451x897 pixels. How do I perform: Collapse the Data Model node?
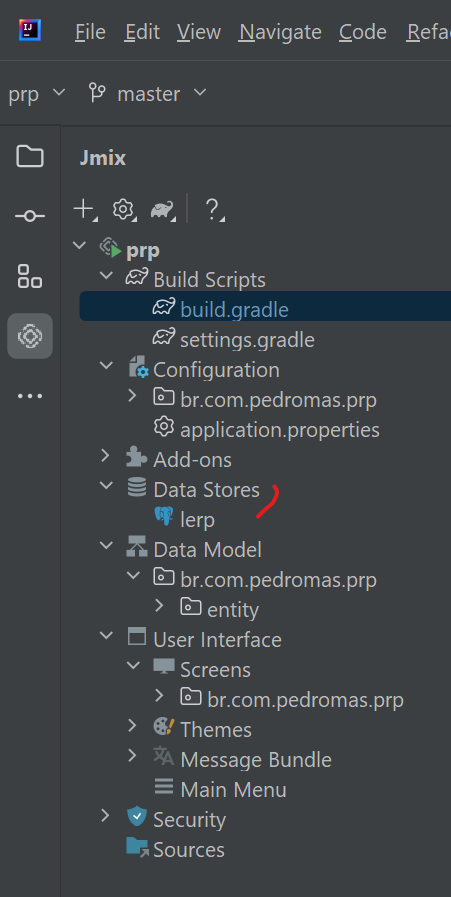pos(106,545)
